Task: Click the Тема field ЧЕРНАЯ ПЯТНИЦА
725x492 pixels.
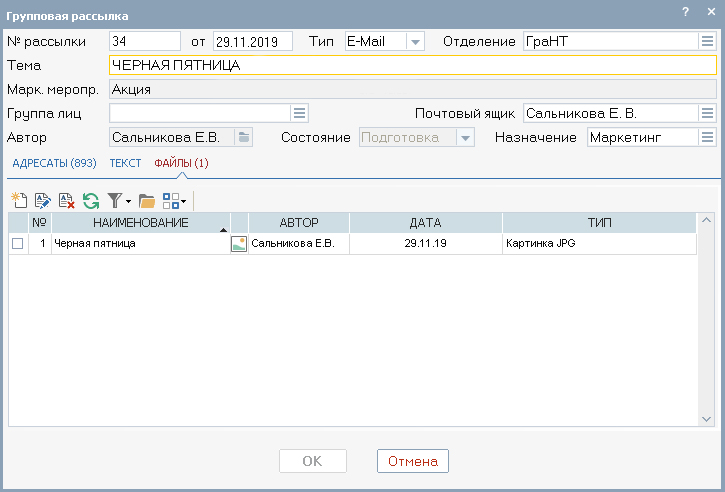Action: click(x=413, y=65)
